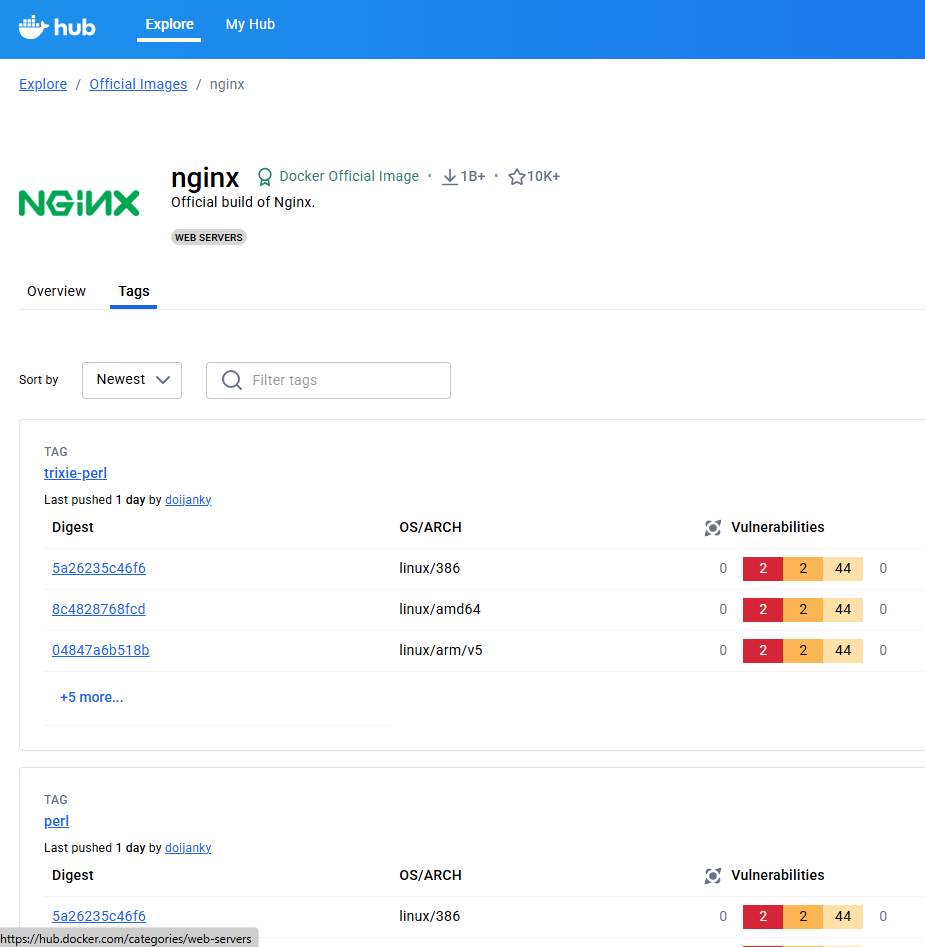The height and width of the screenshot is (947, 925).
Task: Click Vulnerabilities scan icon in perl section
Action: (712, 876)
